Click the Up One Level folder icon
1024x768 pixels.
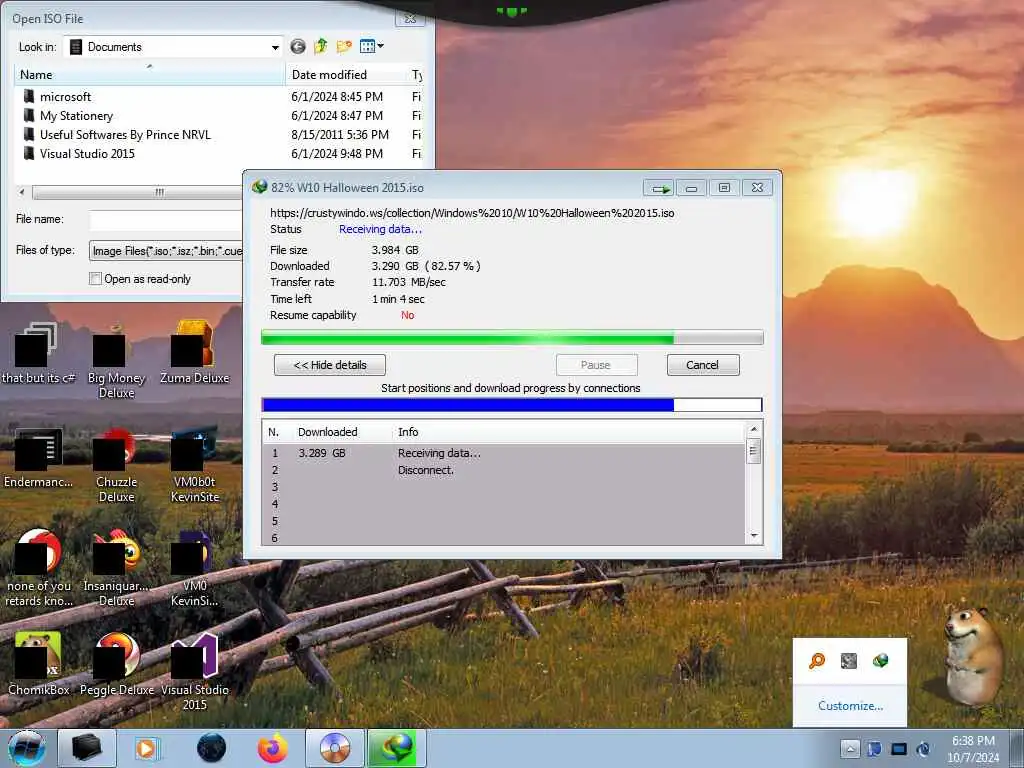[321, 46]
